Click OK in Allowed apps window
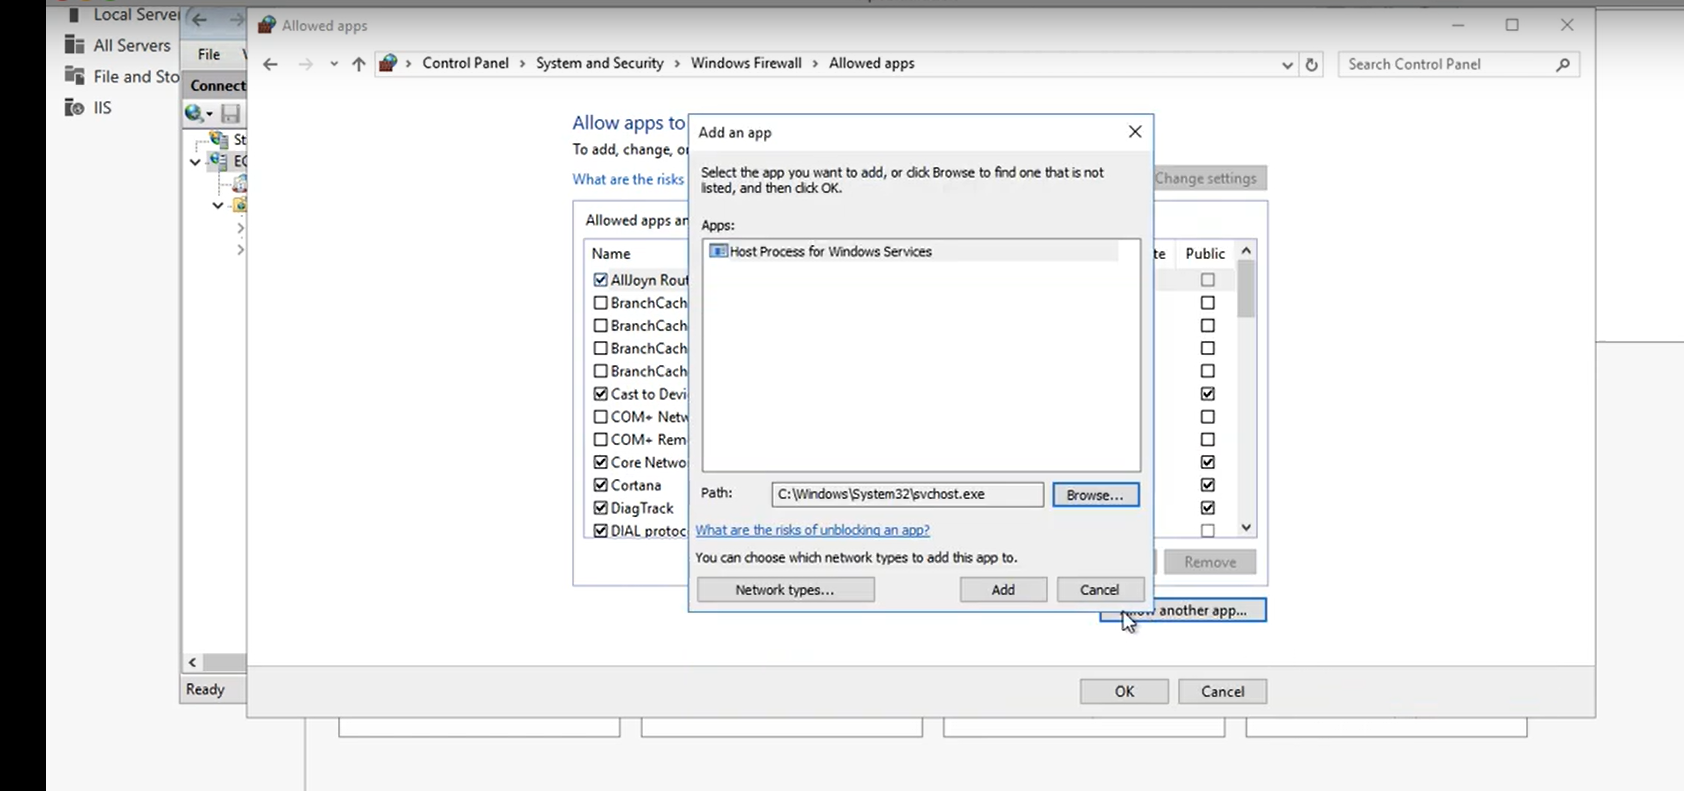The image size is (1684, 791). pos(1124,691)
